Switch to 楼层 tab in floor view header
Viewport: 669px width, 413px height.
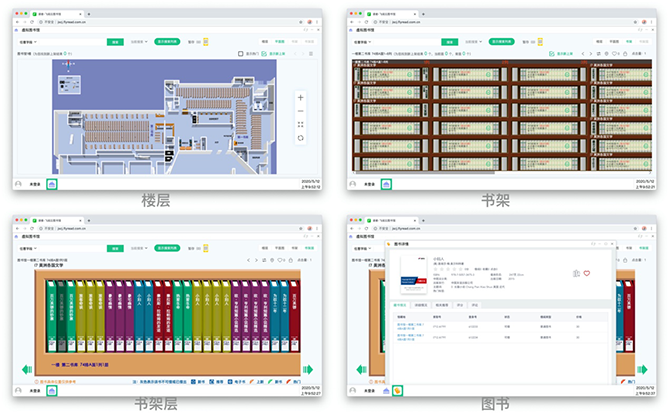(263, 42)
